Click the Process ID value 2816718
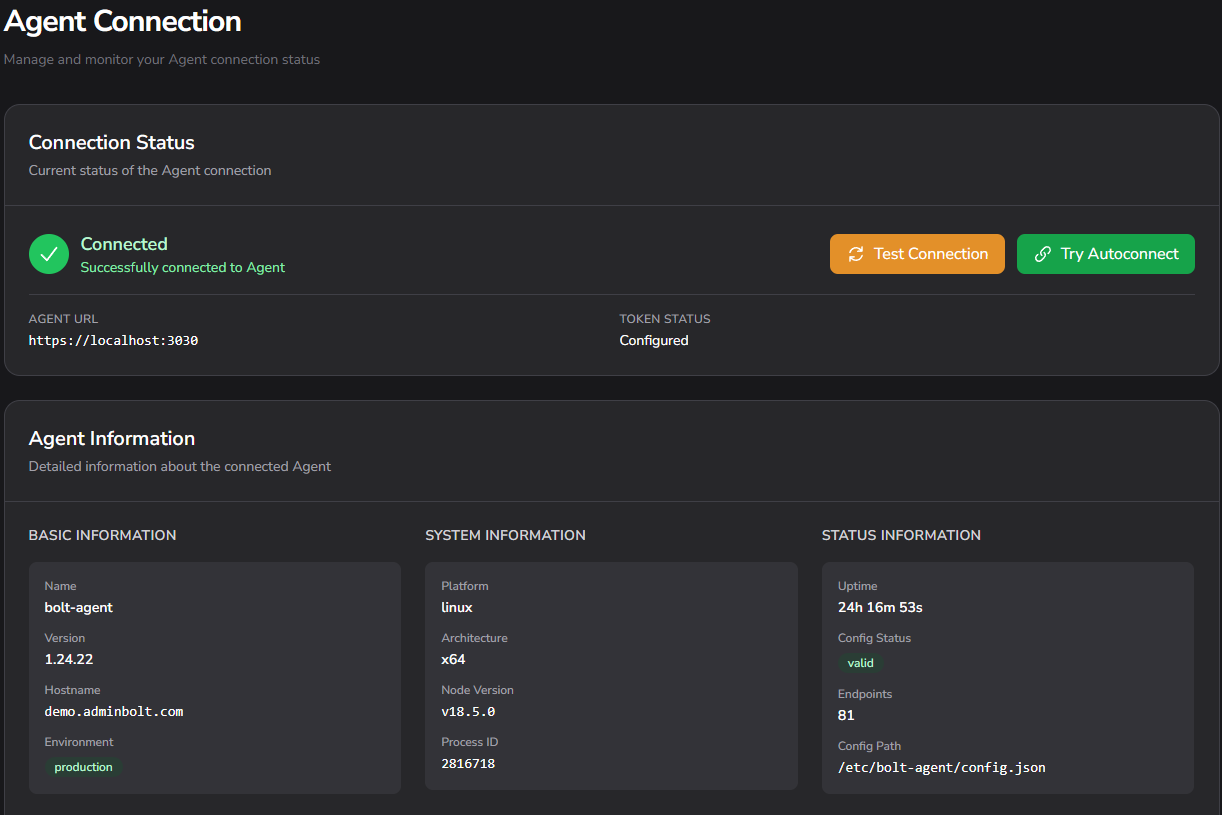Viewport: 1222px width, 815px height. pos(468,763)
